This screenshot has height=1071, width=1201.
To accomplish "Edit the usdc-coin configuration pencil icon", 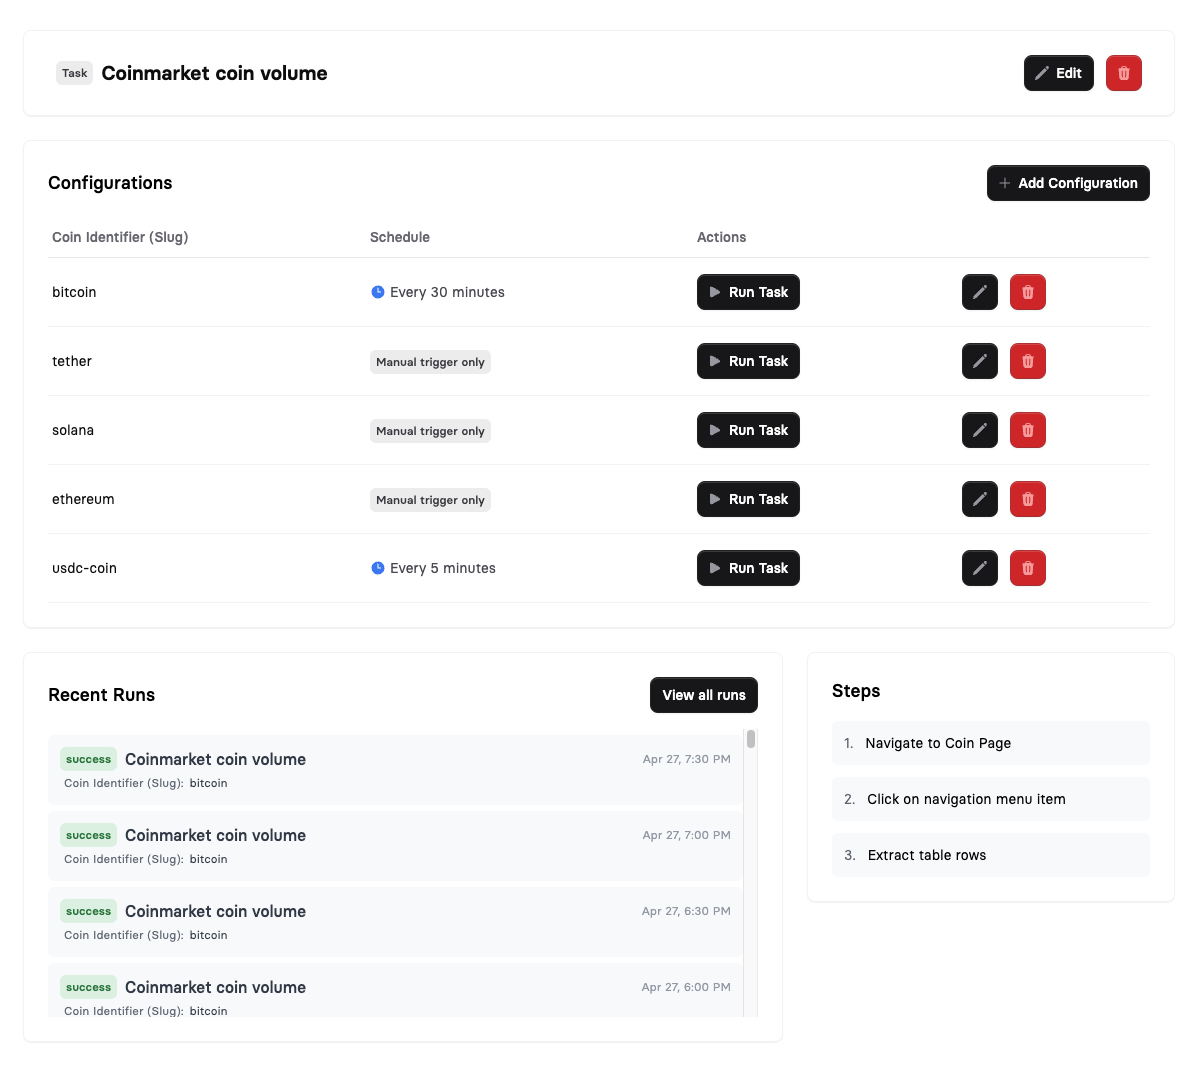I will (x=980, y=568).
